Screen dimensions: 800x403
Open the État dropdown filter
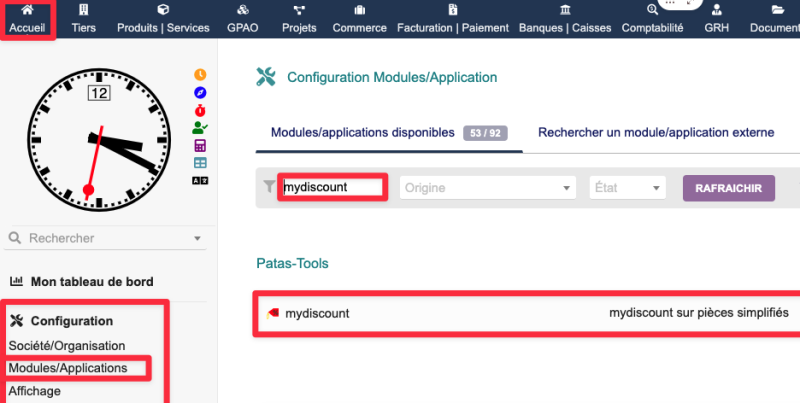[627, 187]
